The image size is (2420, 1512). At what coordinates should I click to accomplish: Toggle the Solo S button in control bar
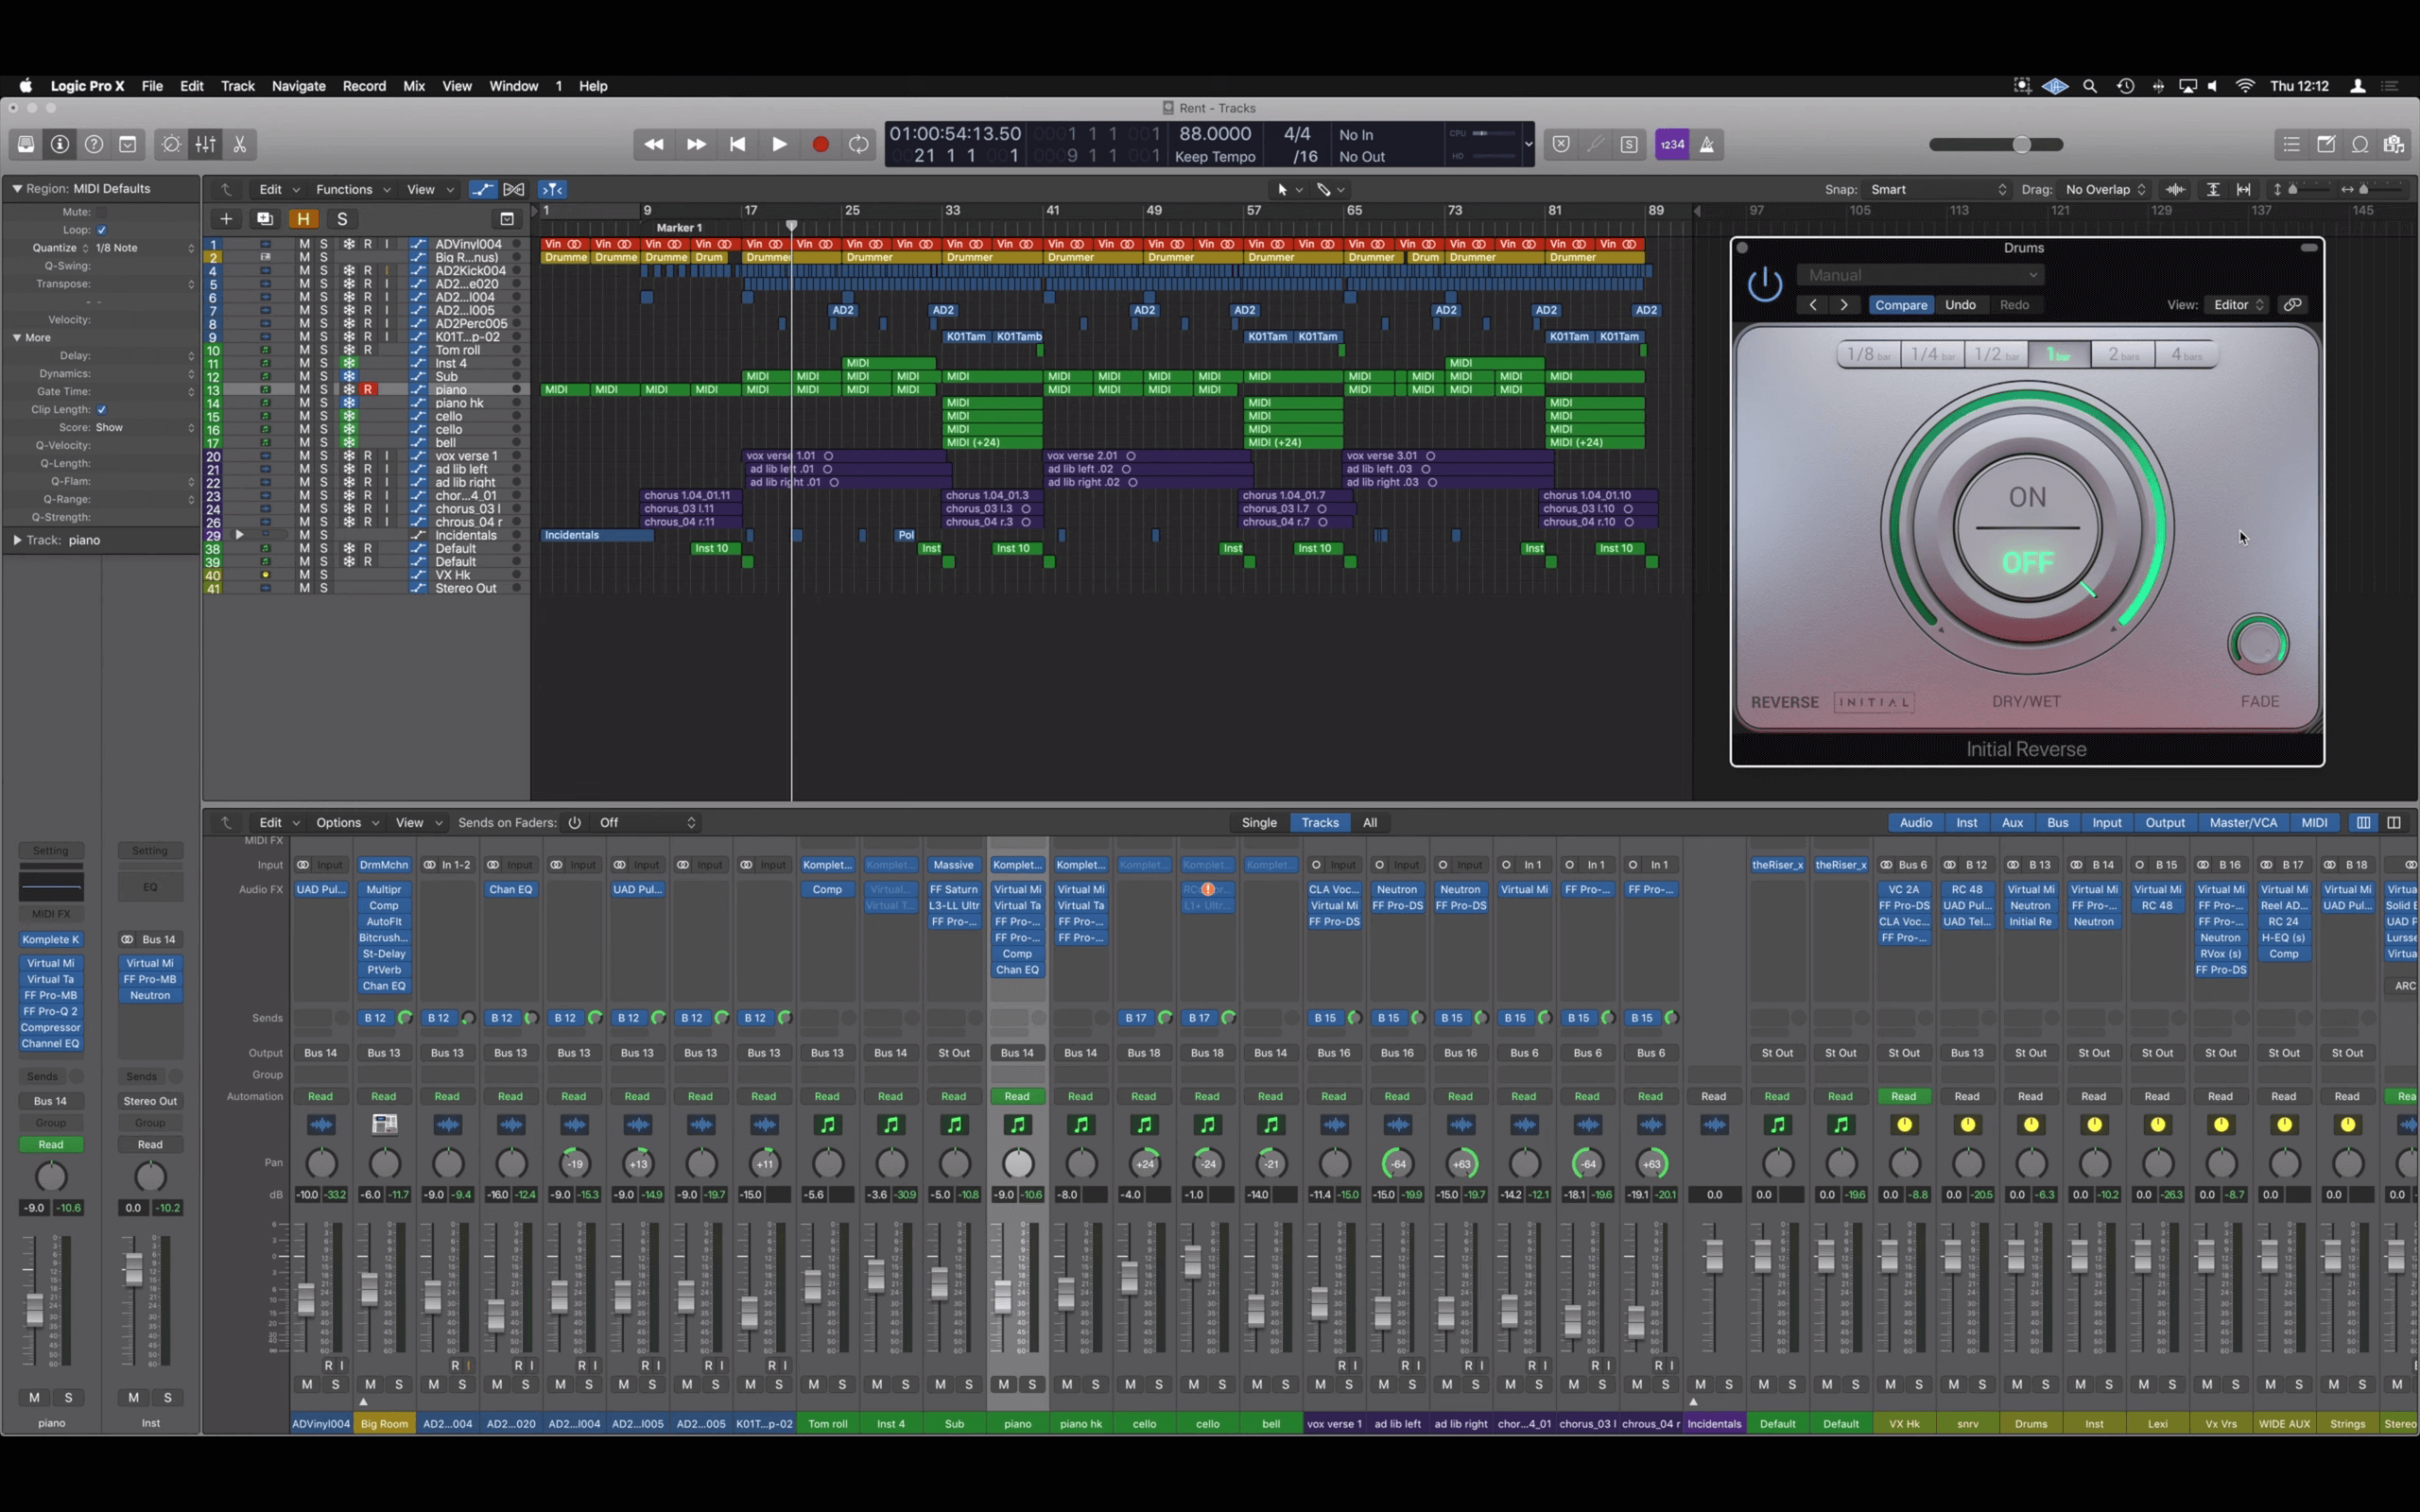click(1629, 144)
